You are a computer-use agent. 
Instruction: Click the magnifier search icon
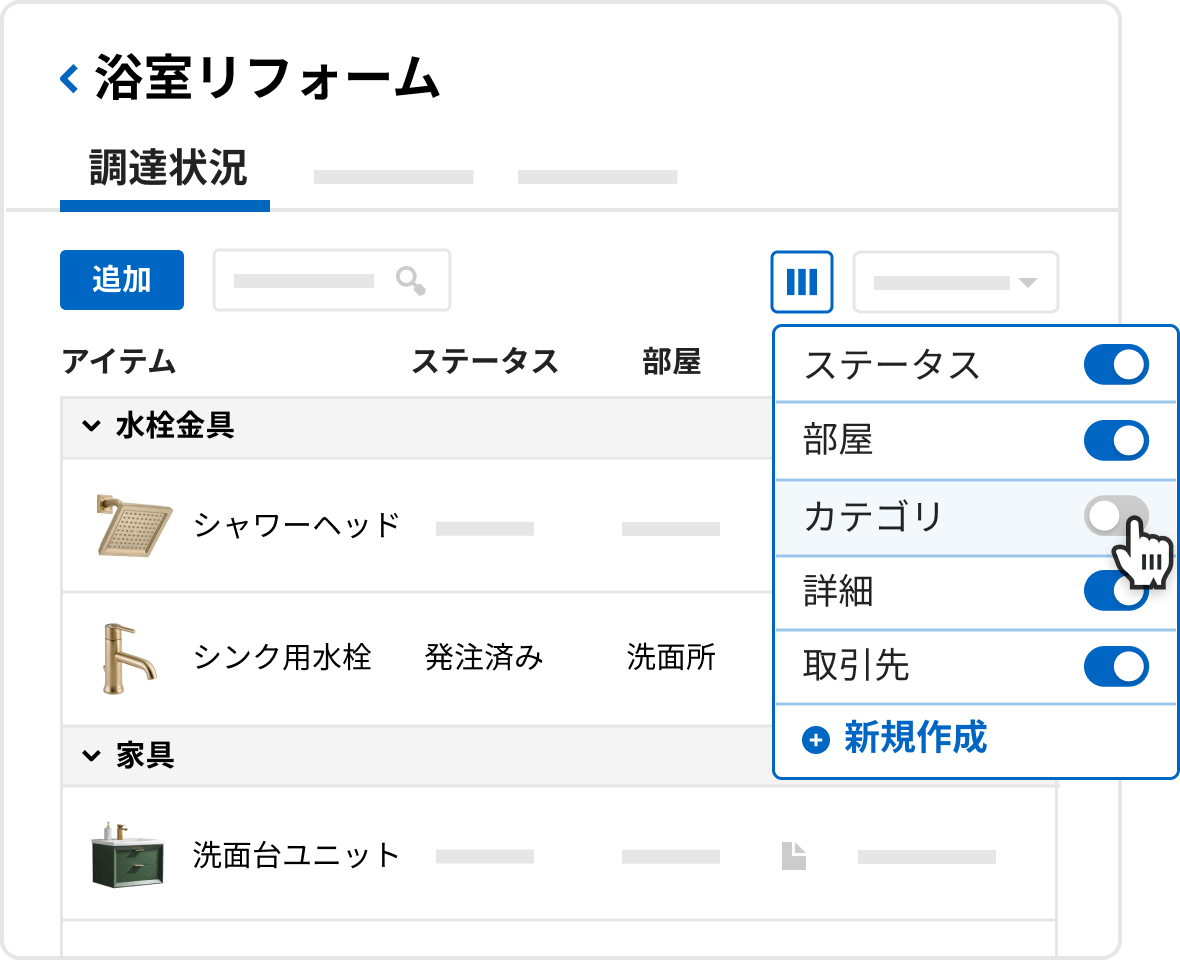click(411, 281)
